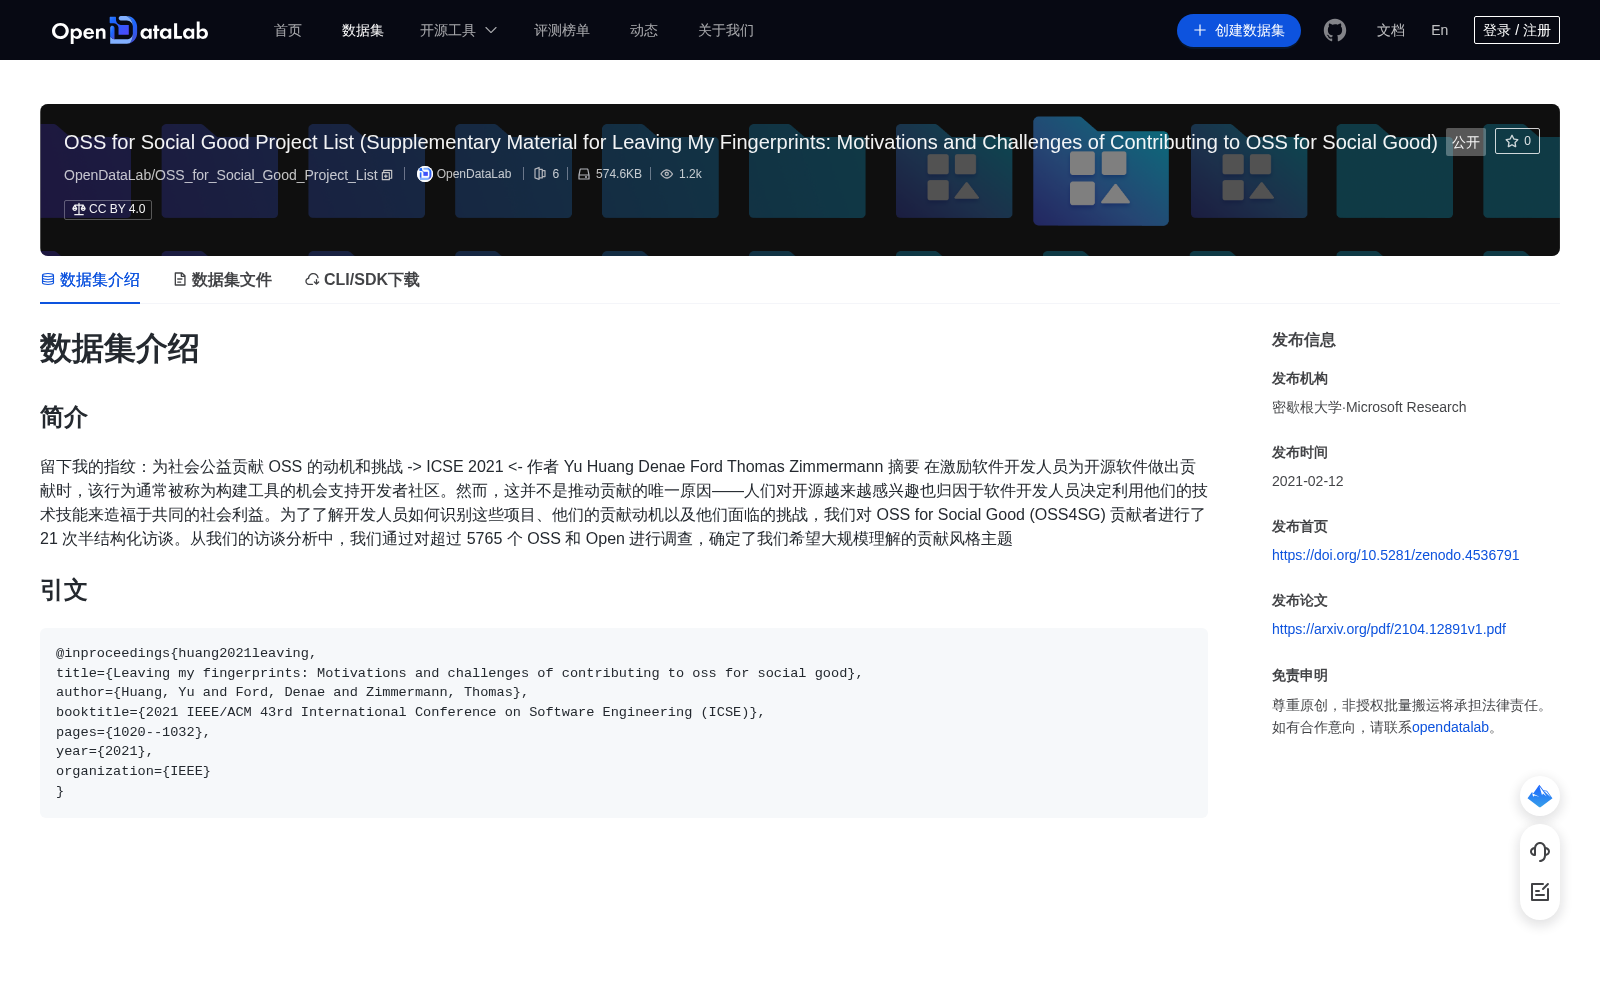1600x1000 pixels.
Task: Click the 简介 section heading
Action: [64, 417]
